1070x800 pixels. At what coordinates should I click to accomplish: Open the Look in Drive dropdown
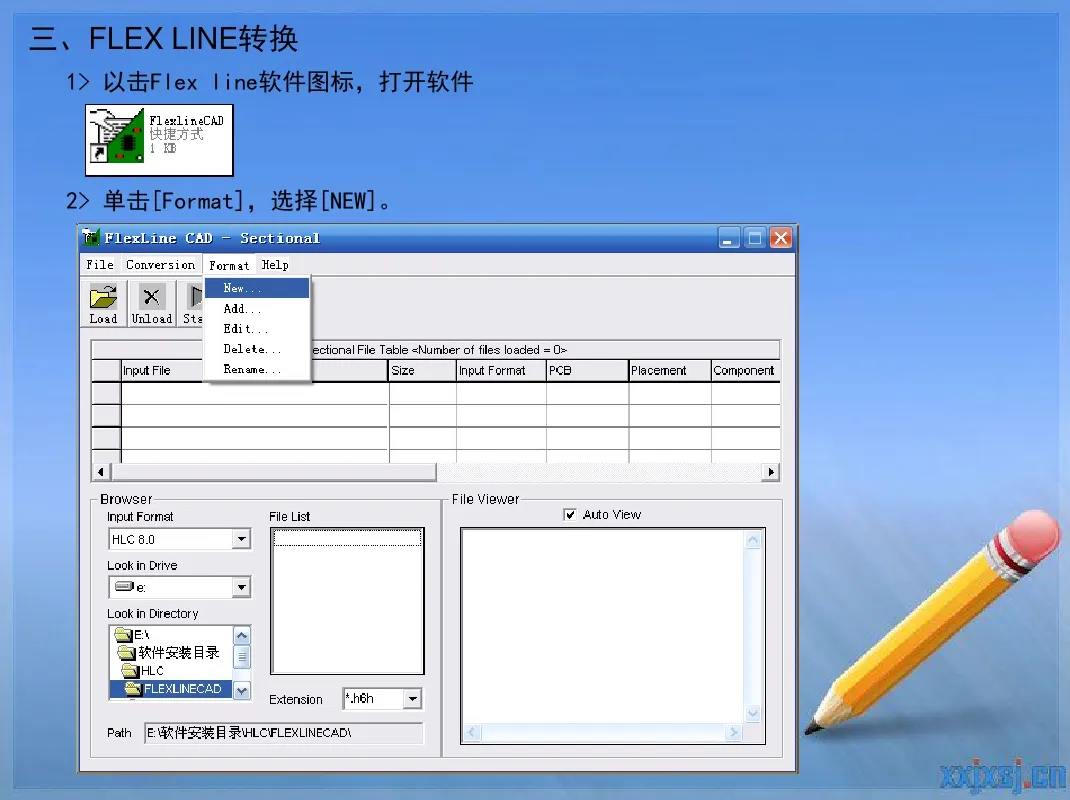point(242,587)
